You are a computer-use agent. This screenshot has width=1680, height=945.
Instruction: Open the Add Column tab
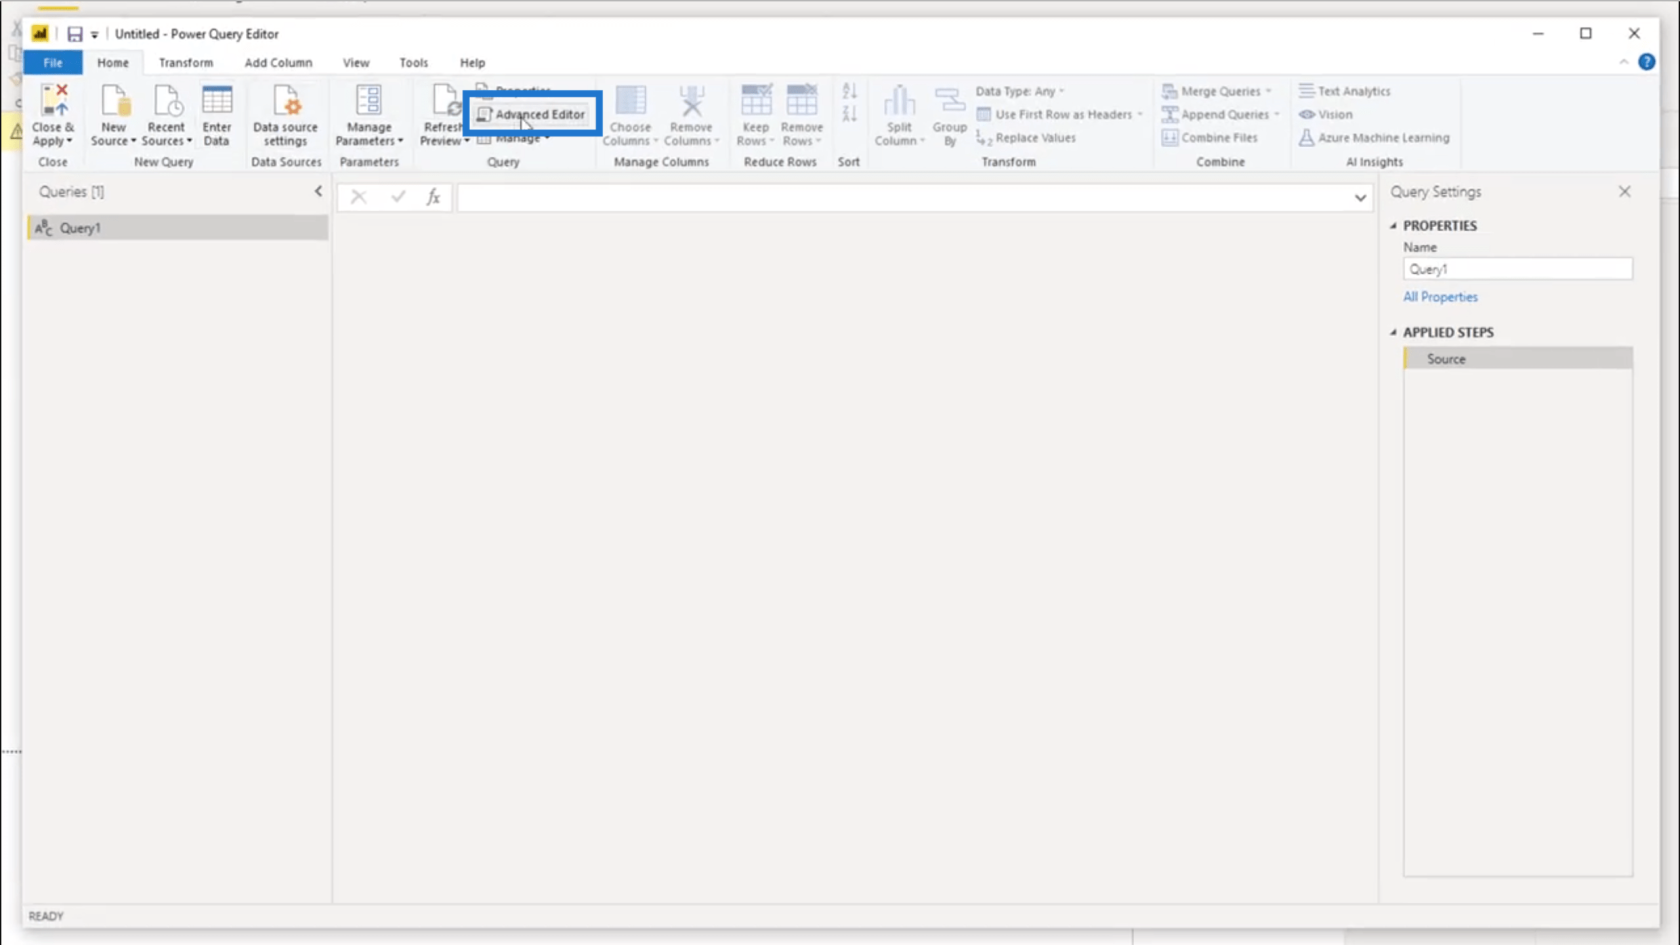[x=278, y=62]
